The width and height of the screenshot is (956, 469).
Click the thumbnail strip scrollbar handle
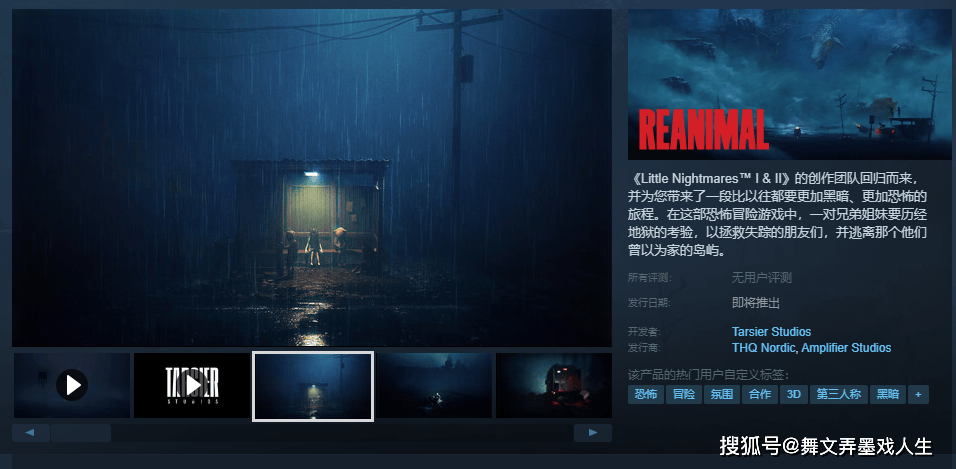click(x=81, y=433)
